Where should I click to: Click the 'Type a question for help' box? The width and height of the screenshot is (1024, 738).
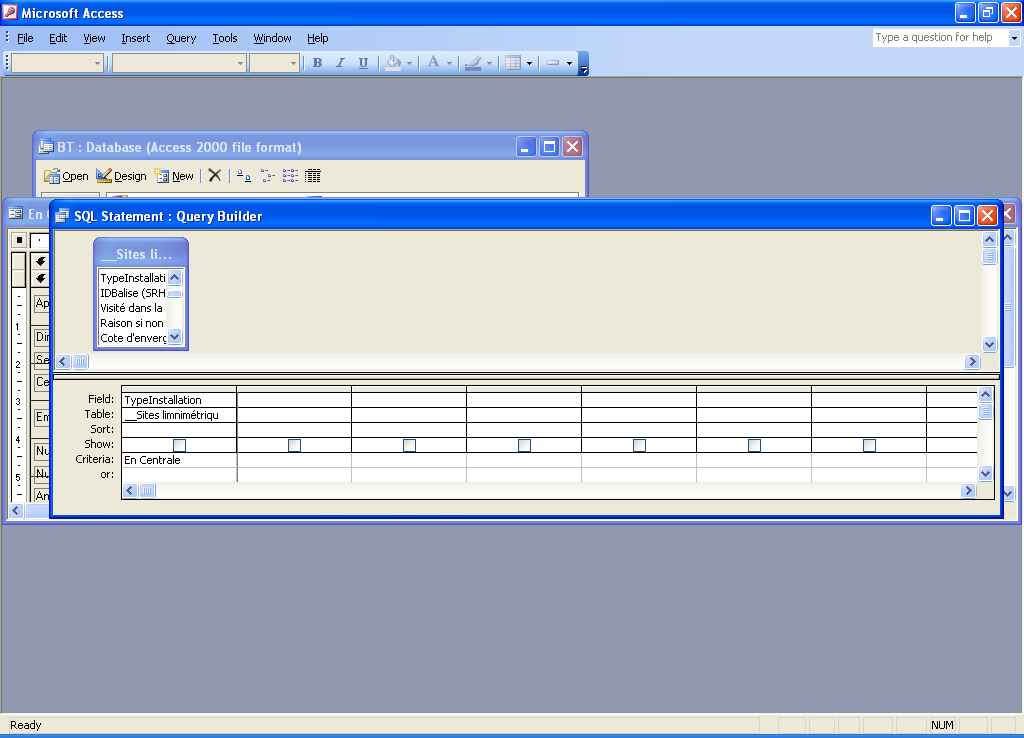click(940, 37)
